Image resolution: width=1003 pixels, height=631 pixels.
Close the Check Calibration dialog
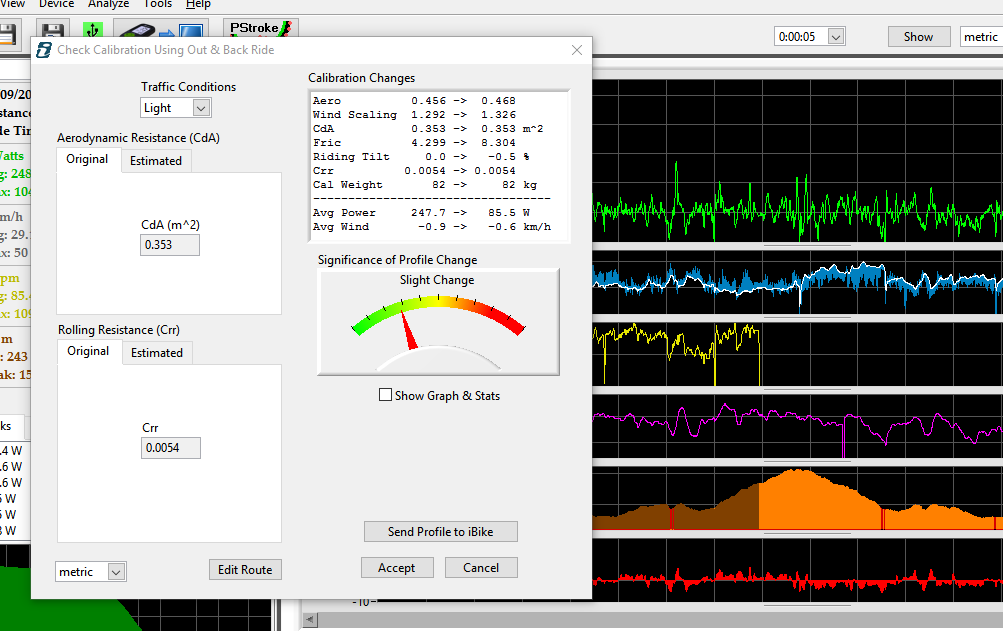coord(576,50)
